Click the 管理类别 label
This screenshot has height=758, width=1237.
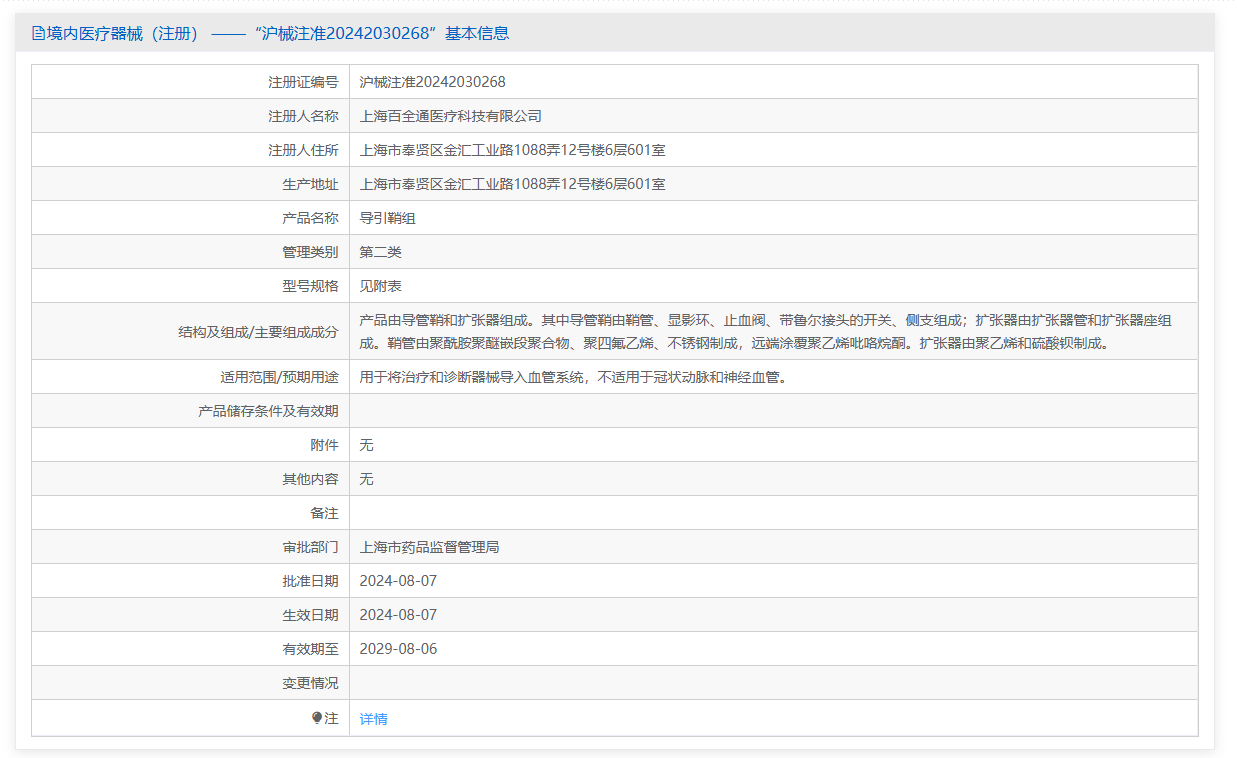click(x=310, y=252)
